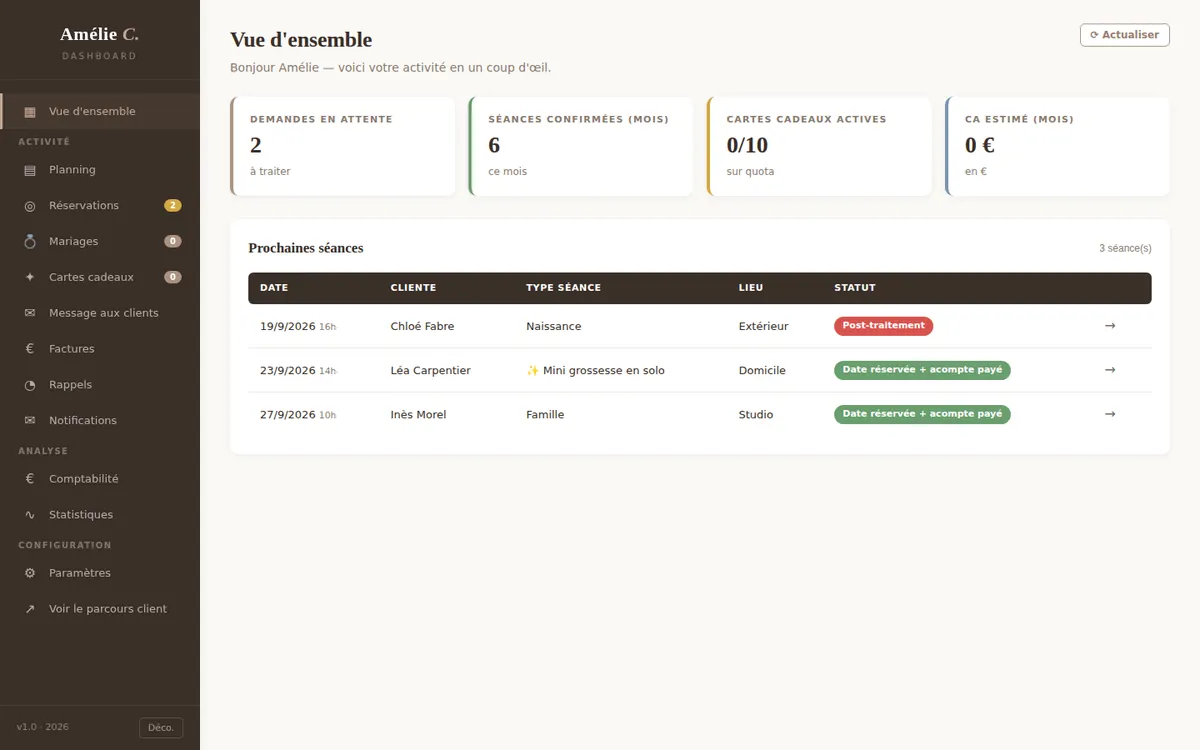Click the Vue d'ensemble grid icon

pyautogui.click(x=30, y=112)
